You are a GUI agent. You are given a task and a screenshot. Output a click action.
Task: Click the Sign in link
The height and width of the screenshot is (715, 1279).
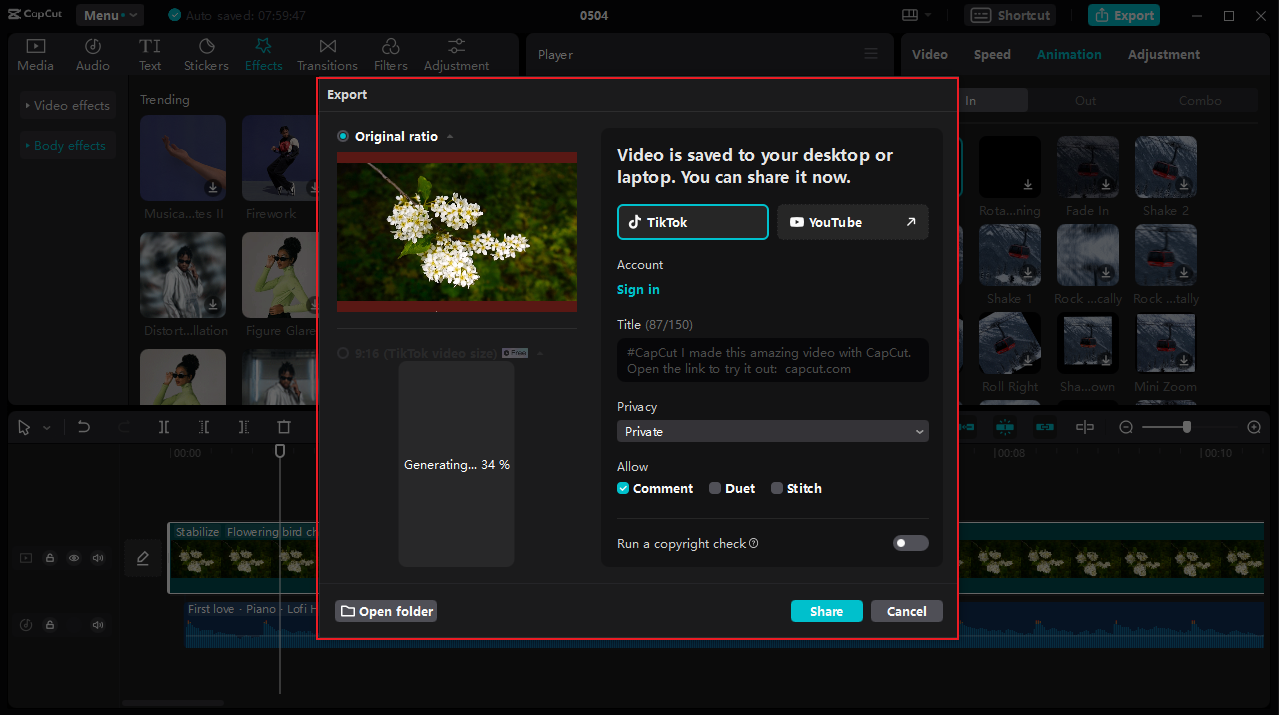click(638, 289)
